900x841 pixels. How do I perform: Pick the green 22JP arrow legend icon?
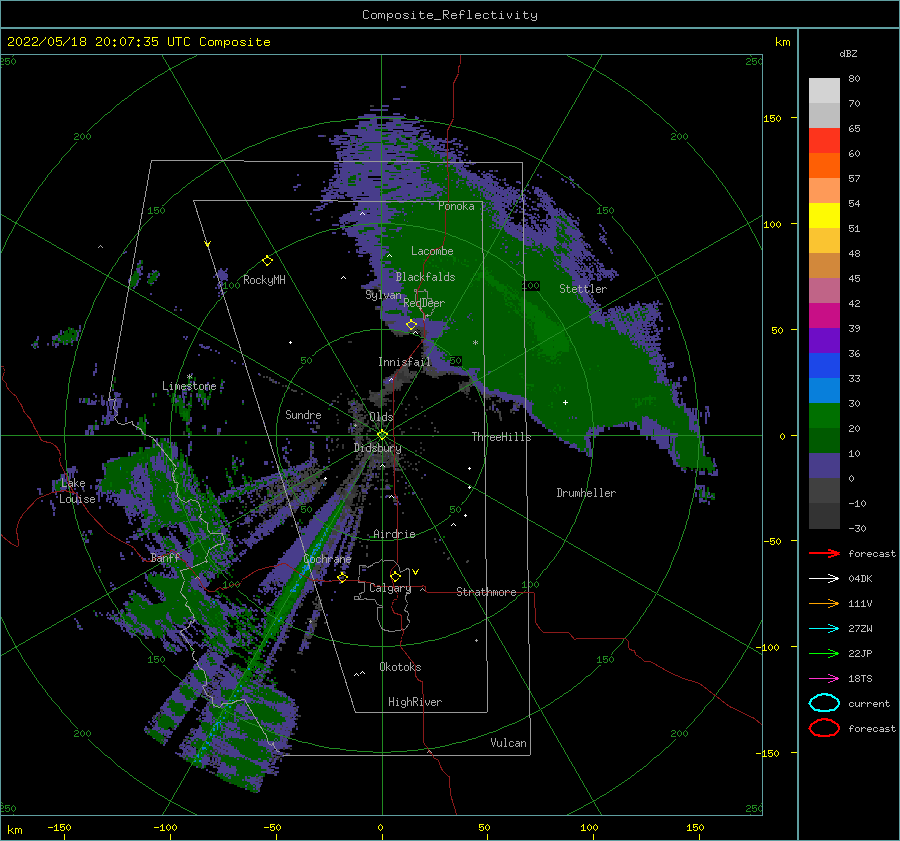click(x=824, y=653)
